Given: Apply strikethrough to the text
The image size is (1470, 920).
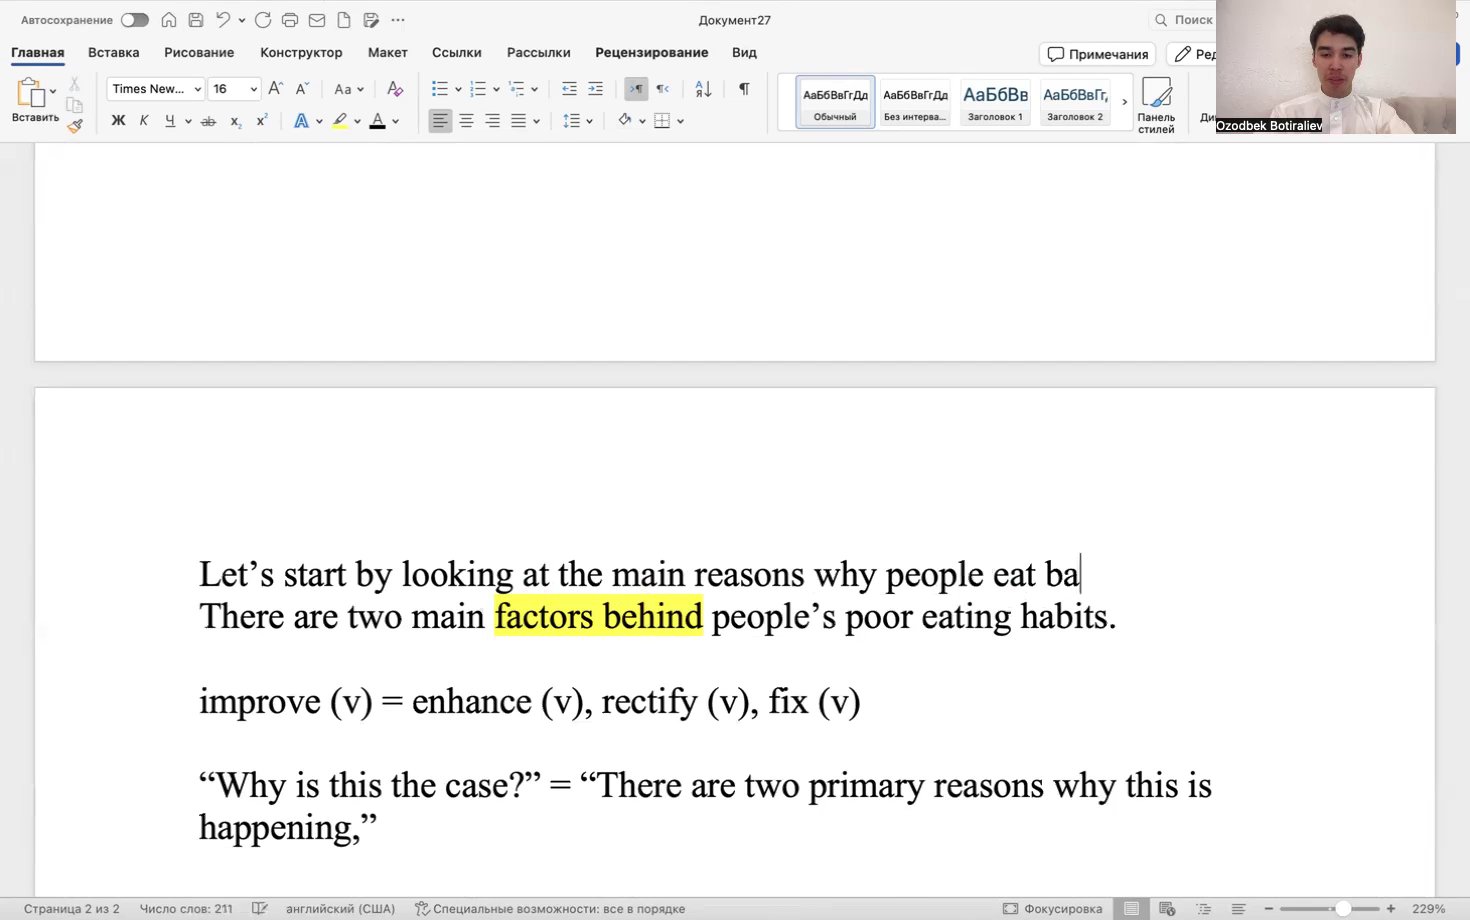Looking at the screenshot, I should [208, 120].
